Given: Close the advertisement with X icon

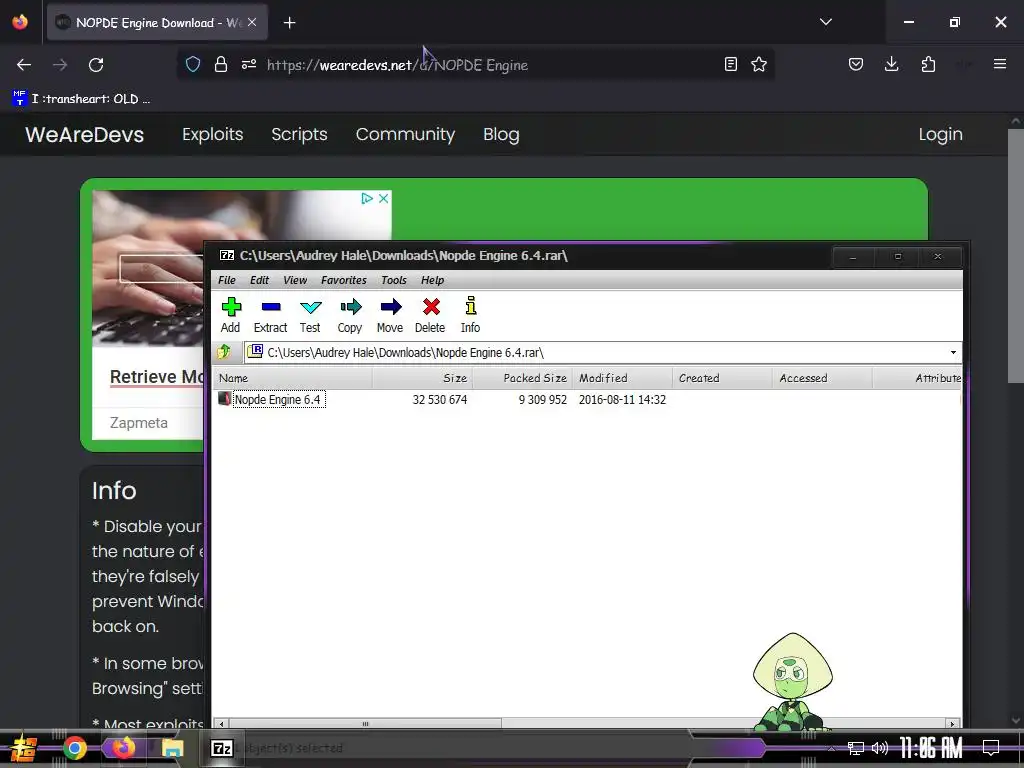Looking at the screenshot, I should pyautogui.click(x=384, y=198).
